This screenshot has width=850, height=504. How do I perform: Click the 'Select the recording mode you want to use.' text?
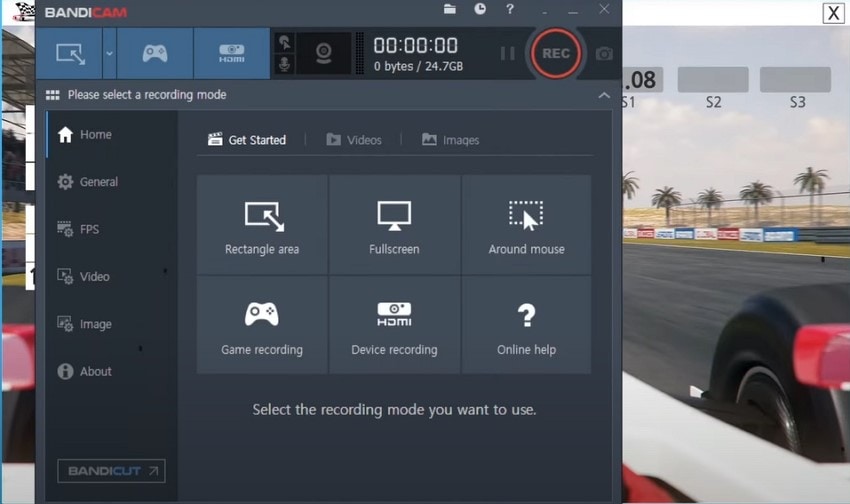[x=394, y=410]
